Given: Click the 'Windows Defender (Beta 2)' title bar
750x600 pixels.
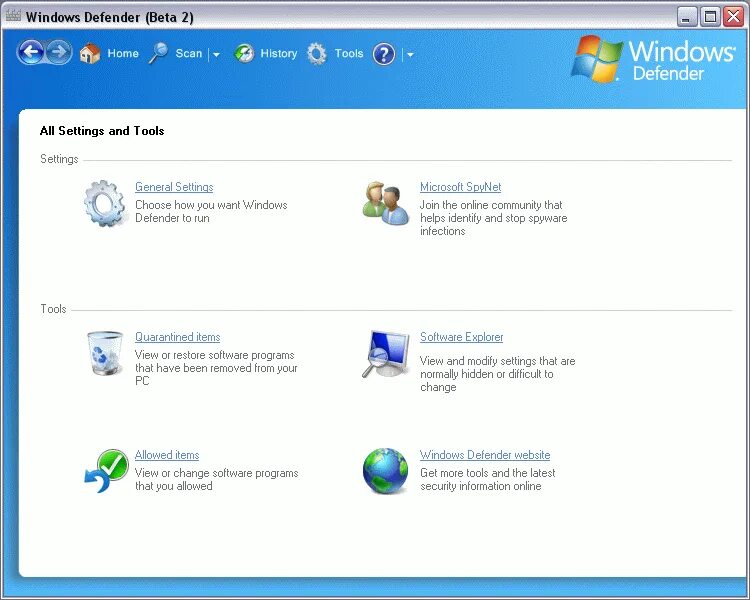Looking at the screenshot, I should point(110,17).
